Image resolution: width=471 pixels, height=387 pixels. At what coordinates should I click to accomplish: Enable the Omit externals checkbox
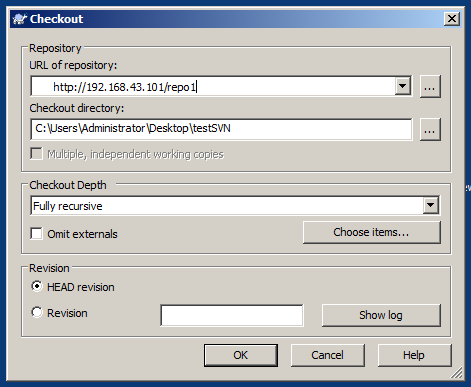36,233
